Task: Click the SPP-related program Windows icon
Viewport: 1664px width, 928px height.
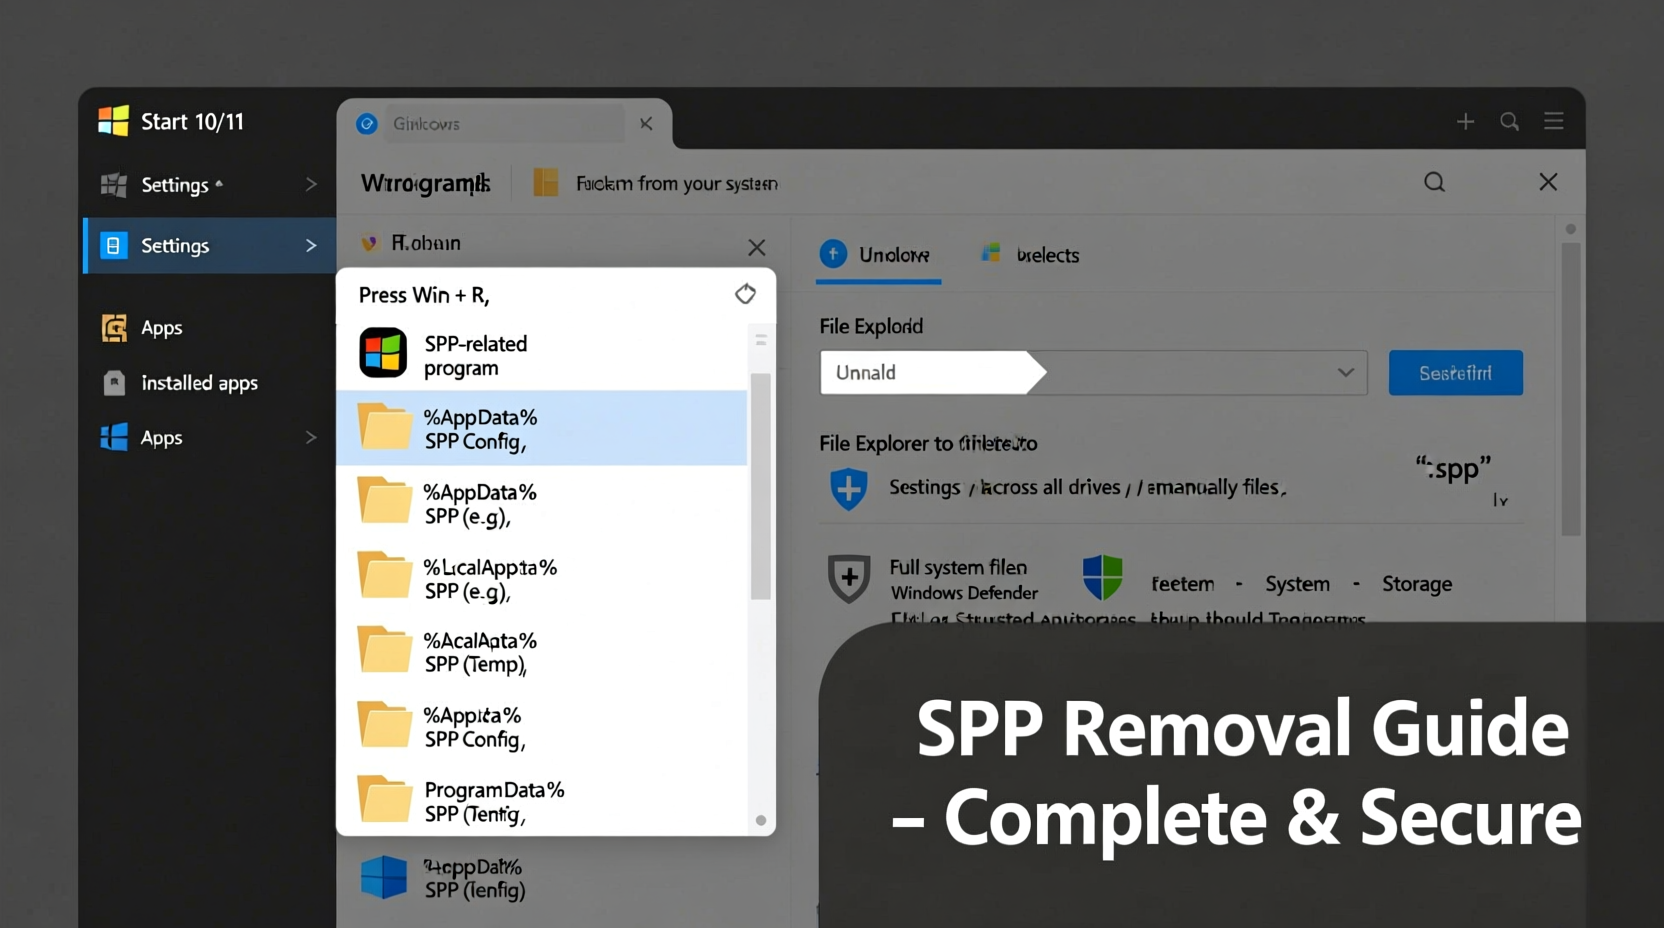Action: pos(384,353)
